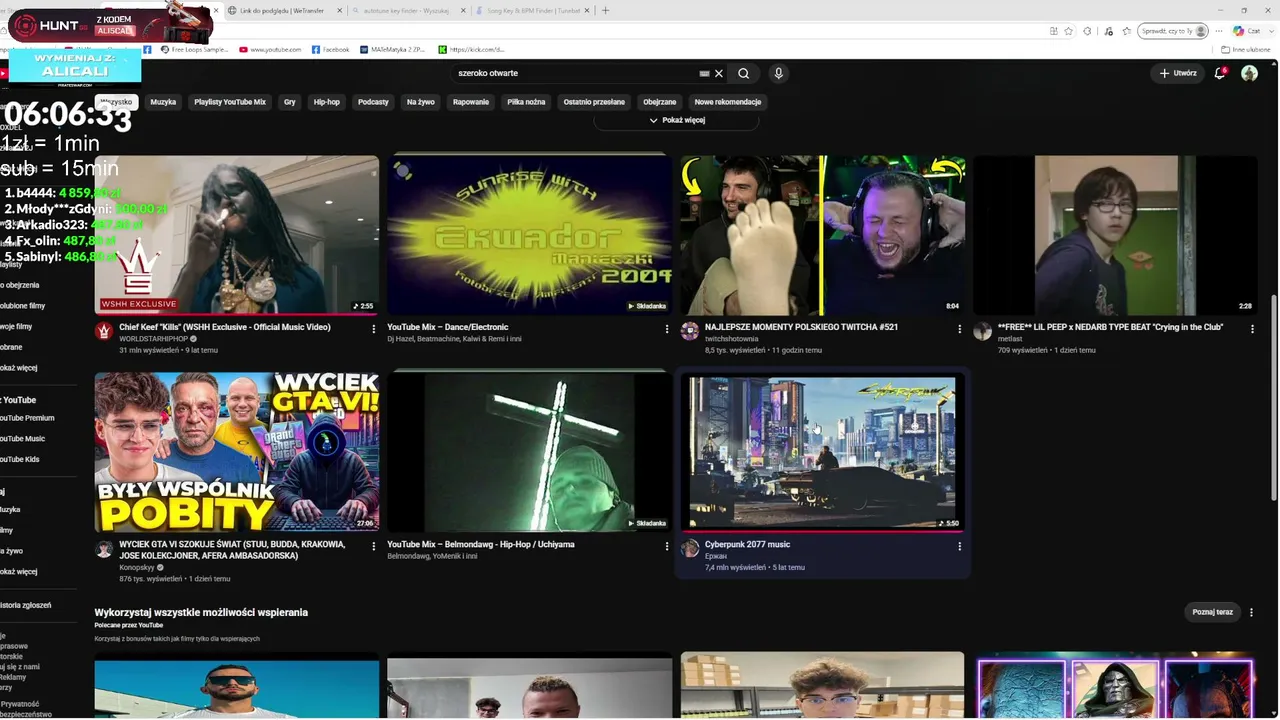Click the Utwórz create button

[x=1178, y=73]
